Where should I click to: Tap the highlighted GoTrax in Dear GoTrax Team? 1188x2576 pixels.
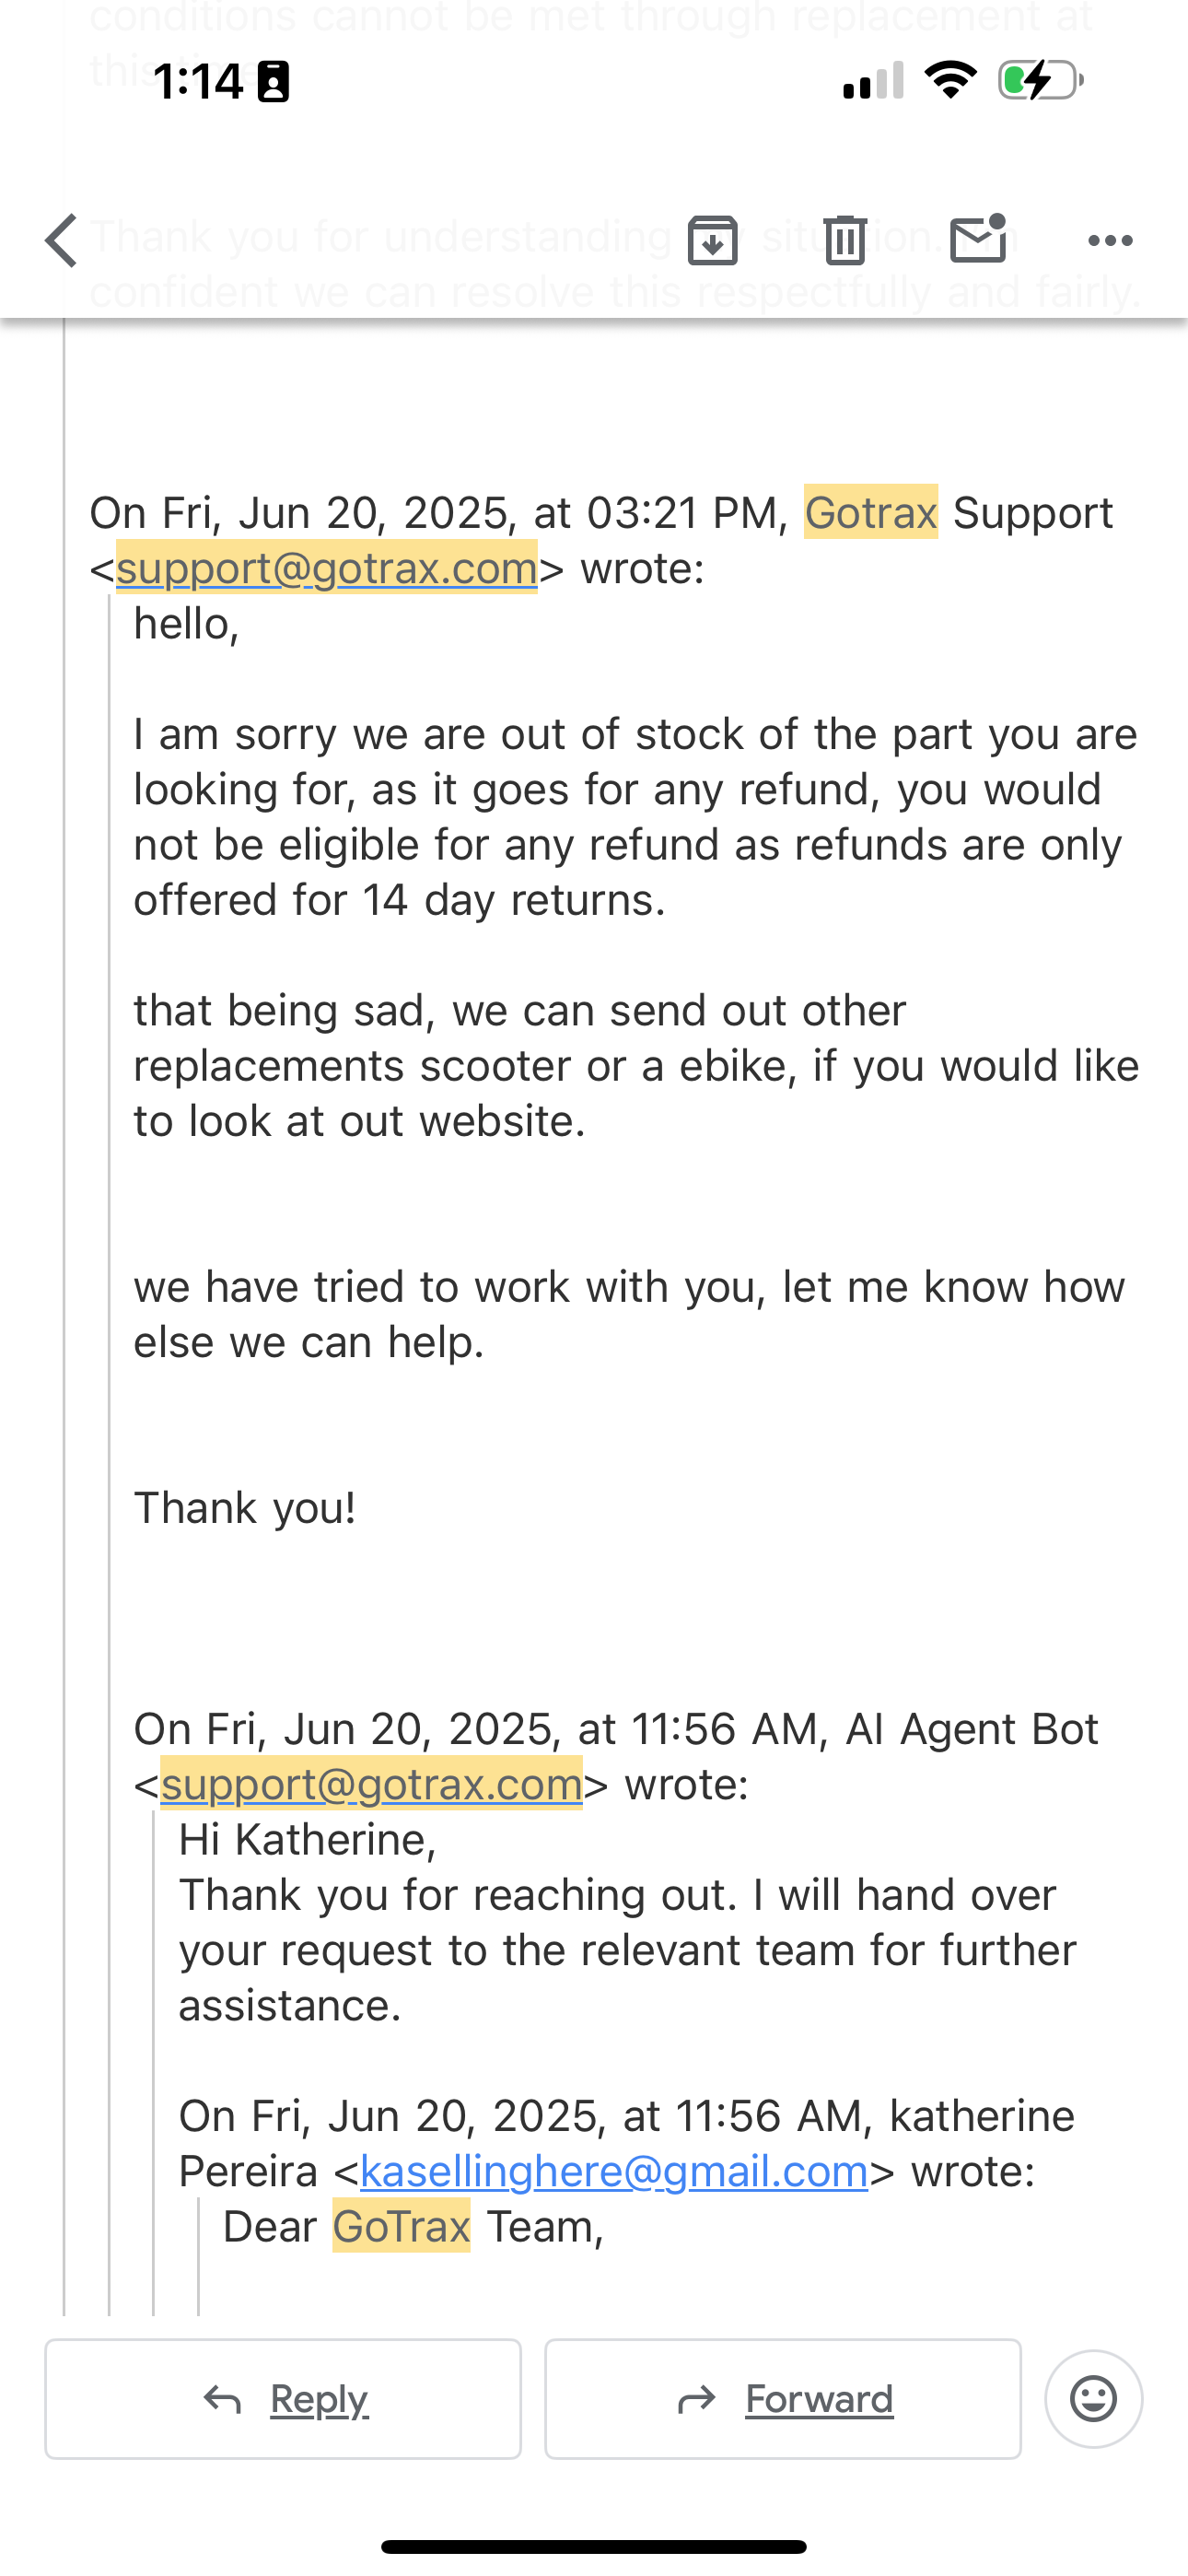click(x=402, y=2226)
